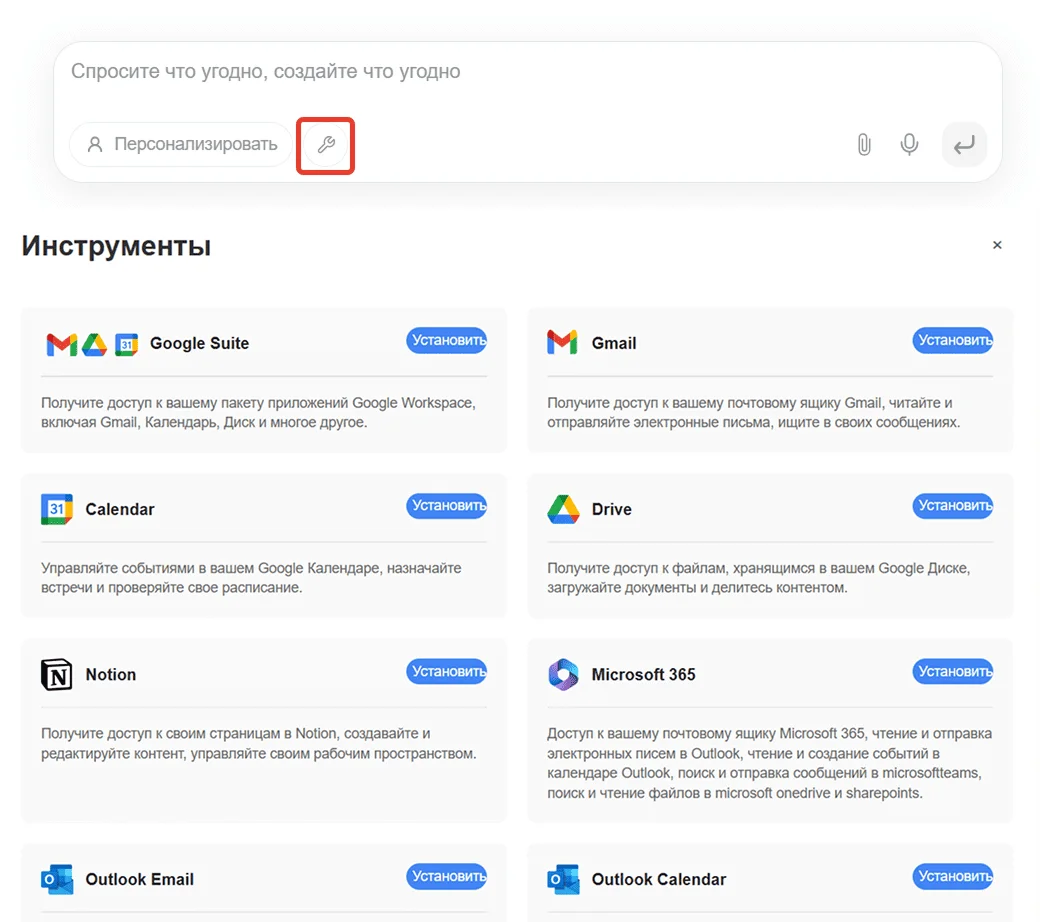1040x922 pixels.
Task: Click the Notion logo icon
Action: [x=57, y=675]
